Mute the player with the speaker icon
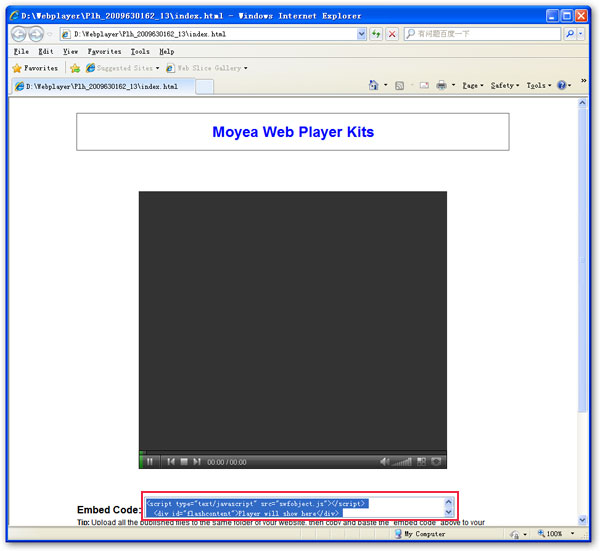This screenshot has width=600, height=551. click(x=384, y=461)
